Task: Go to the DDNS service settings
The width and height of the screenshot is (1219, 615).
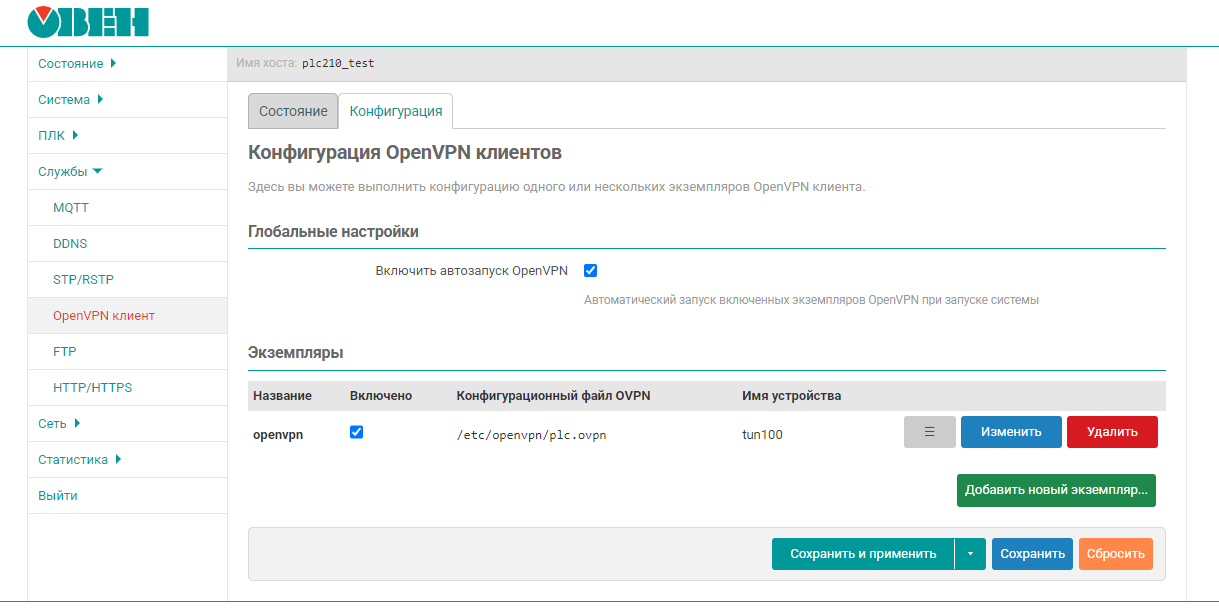Action: (x=70, y=244)
